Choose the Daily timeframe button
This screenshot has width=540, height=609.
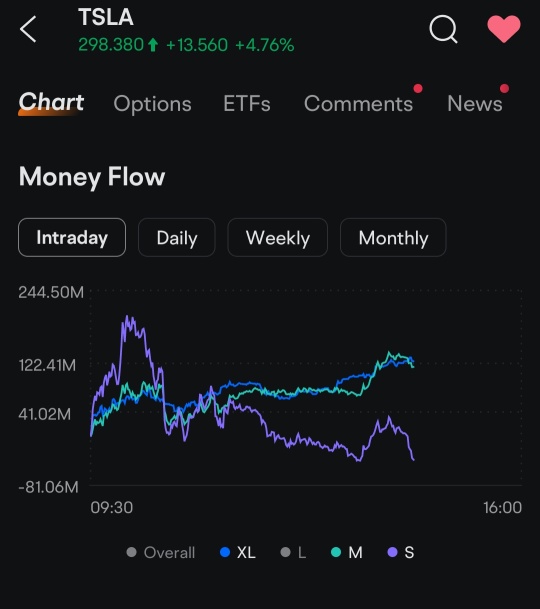pos(177,237)
